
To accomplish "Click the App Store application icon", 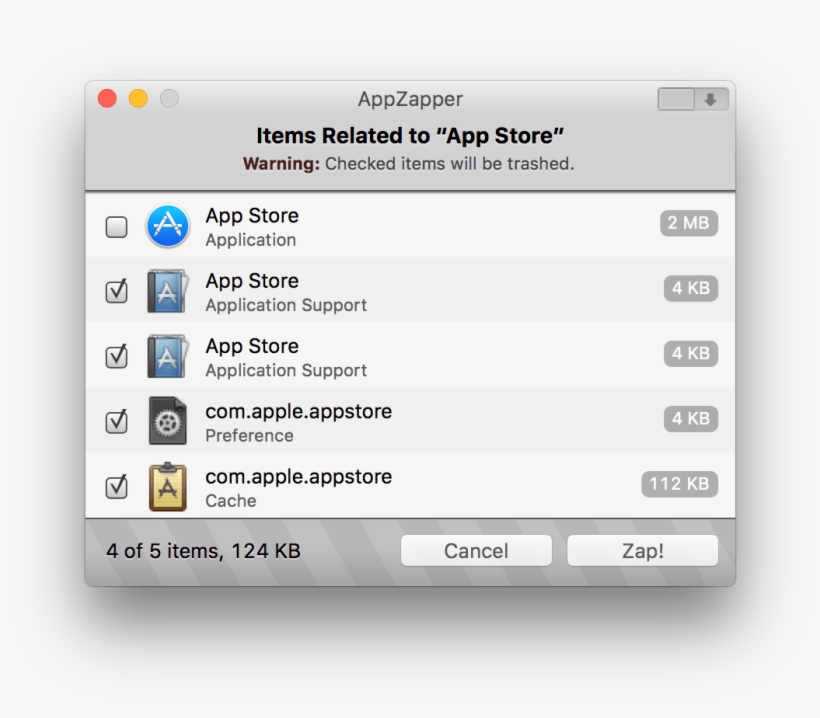I will coord(166,226).
